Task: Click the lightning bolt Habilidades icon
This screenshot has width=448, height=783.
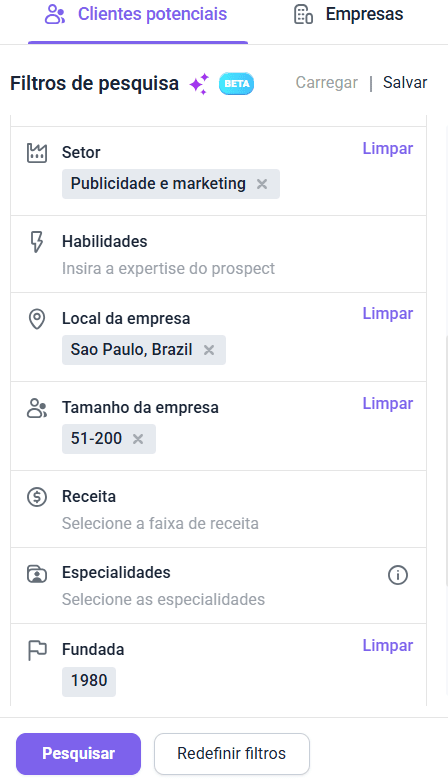Action: 36,242
